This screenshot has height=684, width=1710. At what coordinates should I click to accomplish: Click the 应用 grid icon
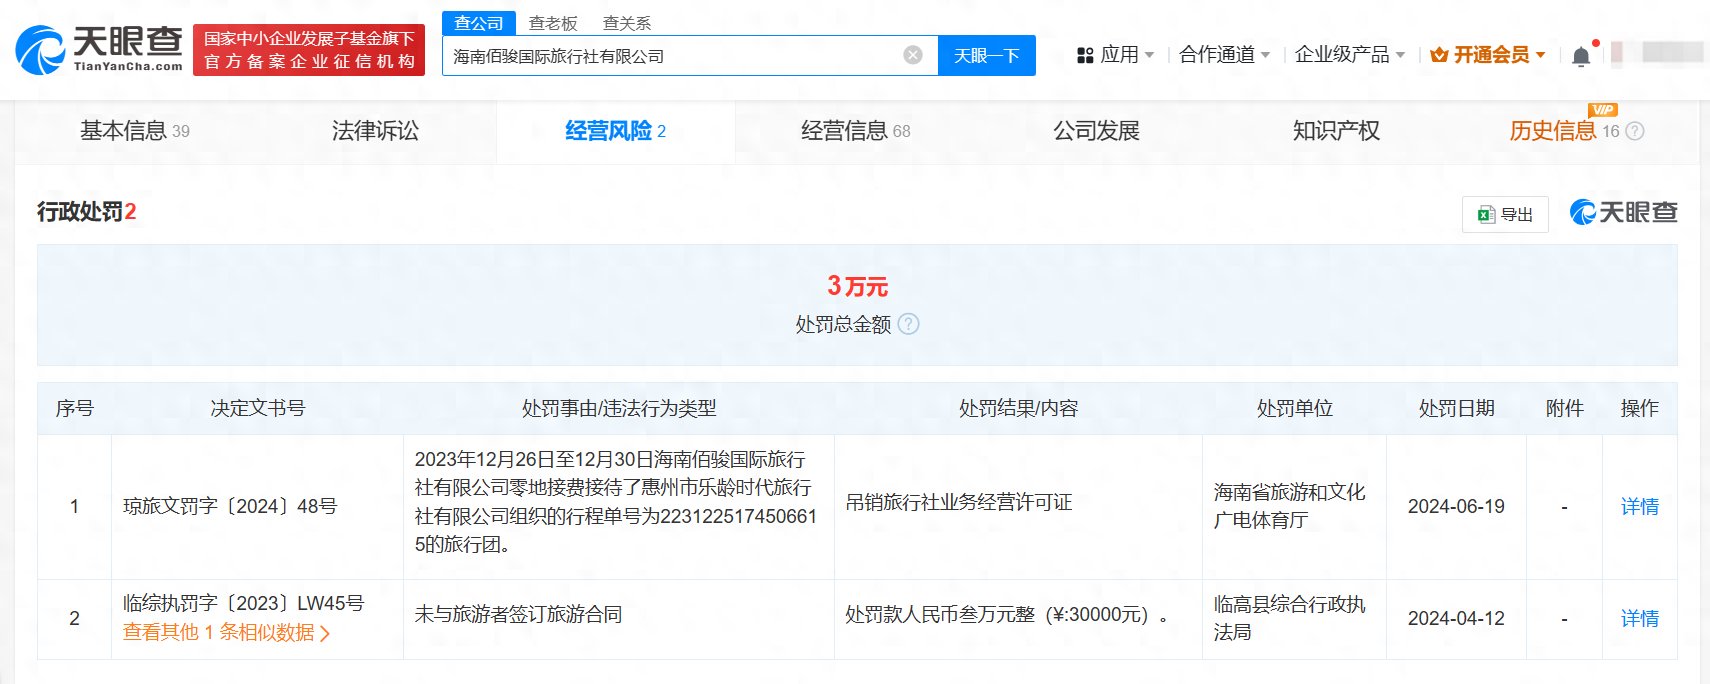pyautogui.click(x=1085, y=55)
